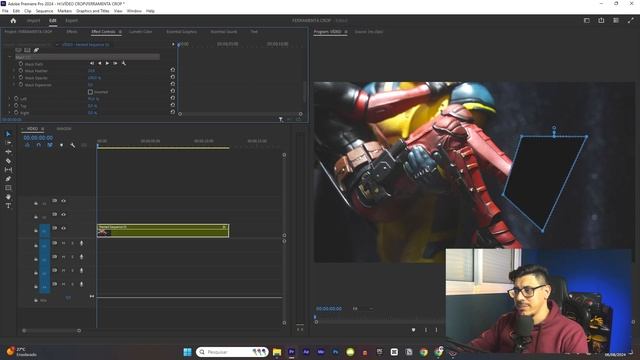Open mask tracking methods wrench
The image size is (640, 360).
click(x=124, y=64)
